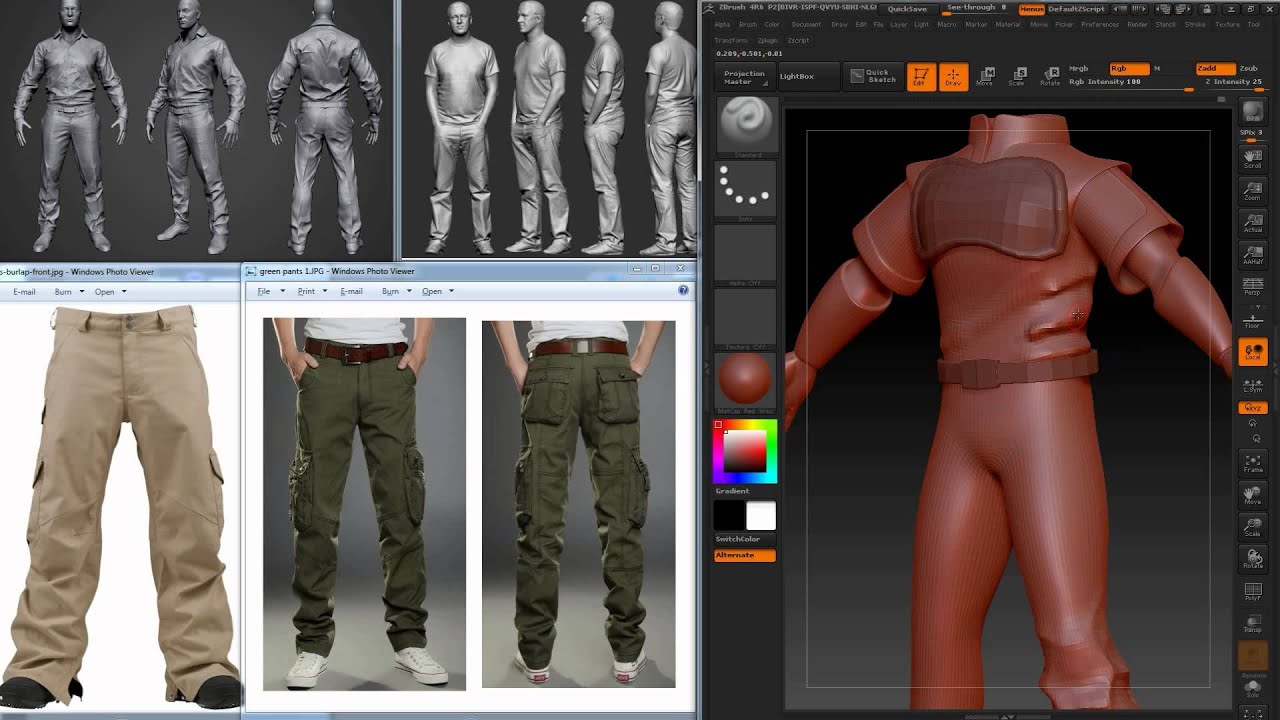Toggle PolyF wireframe display
This screenshot has height=720, width=1280.
pos(1252,592)
